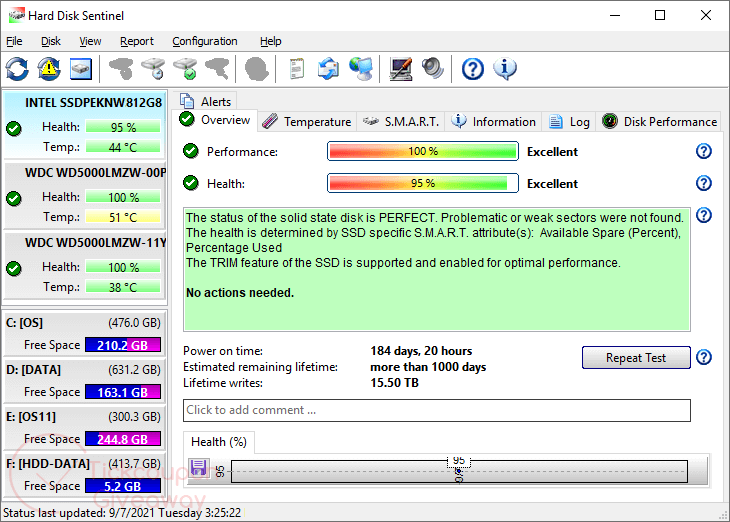Switch to the Temperature tab
This screenshot has height=522, width=730.
(x=307, y=122)
